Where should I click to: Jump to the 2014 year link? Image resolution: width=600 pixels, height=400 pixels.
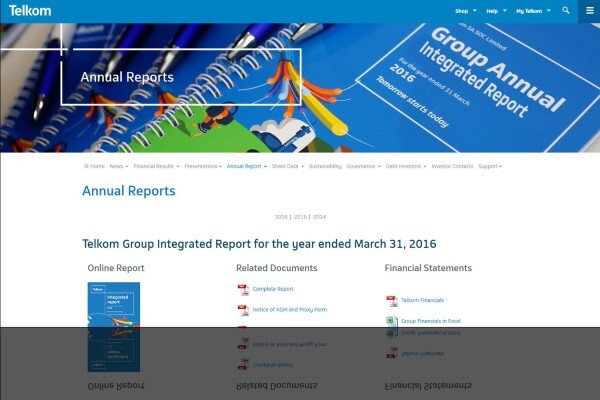(x=320, y=217)
